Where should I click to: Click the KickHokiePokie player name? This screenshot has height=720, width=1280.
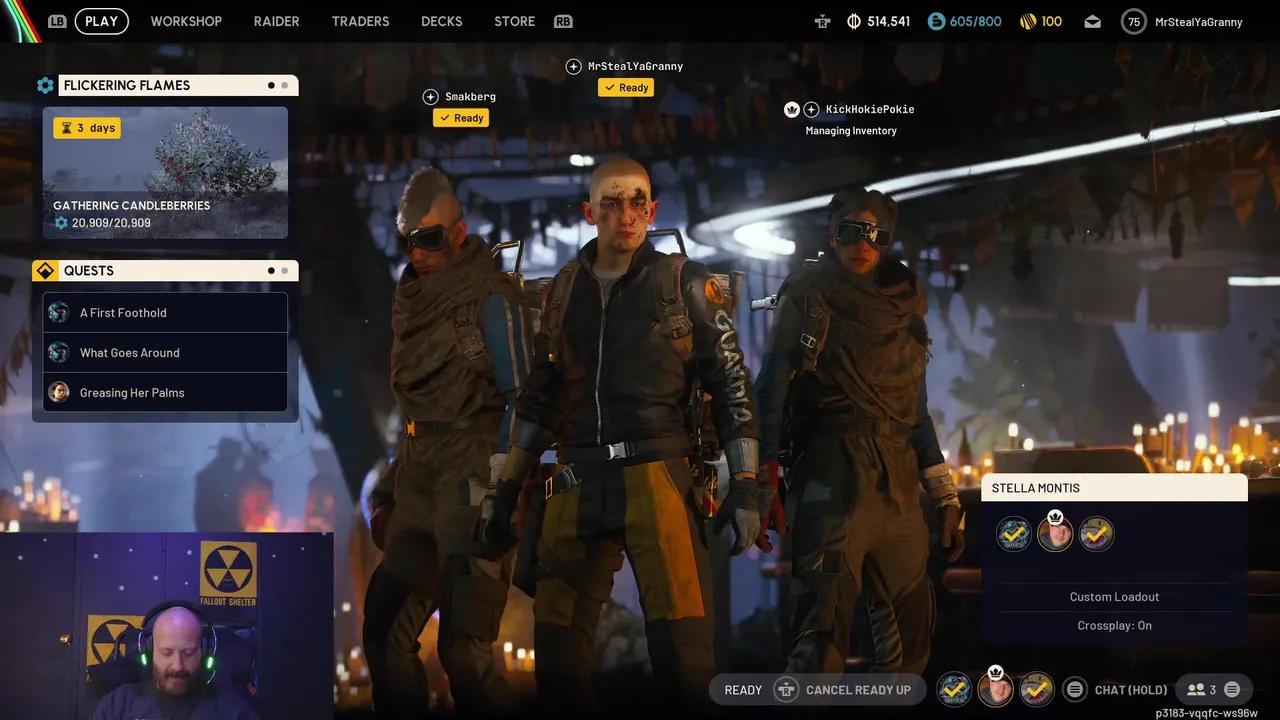pyautogui.click(x=870, y=109)
